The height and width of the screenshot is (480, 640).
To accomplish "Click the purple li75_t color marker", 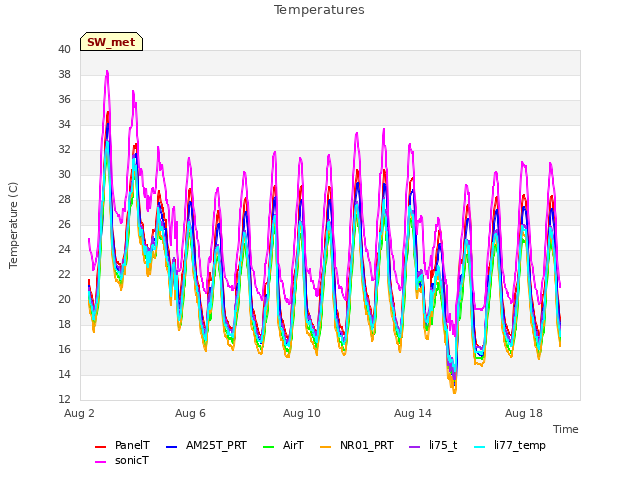I will (x=414, y=447).
